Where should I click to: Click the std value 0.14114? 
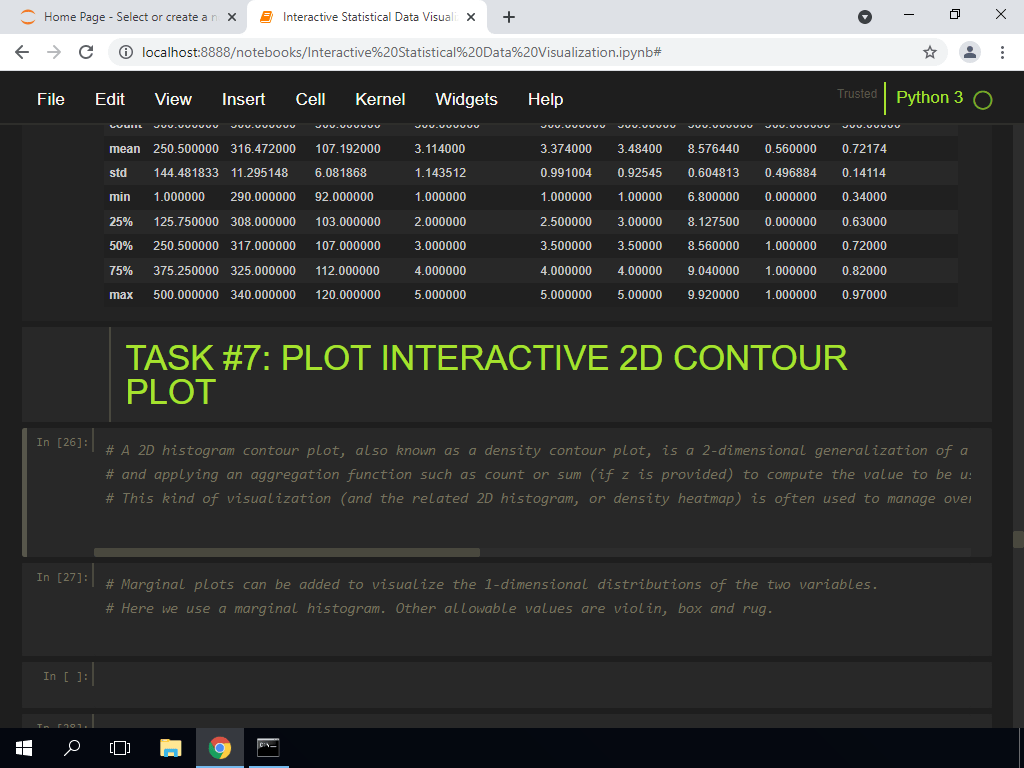[x=864, y=173]
